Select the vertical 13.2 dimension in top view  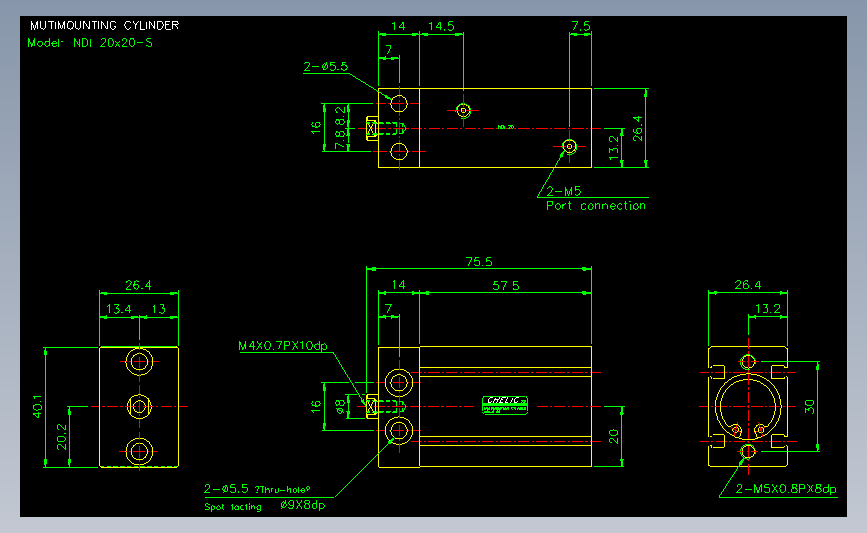[x=614, y=148]
